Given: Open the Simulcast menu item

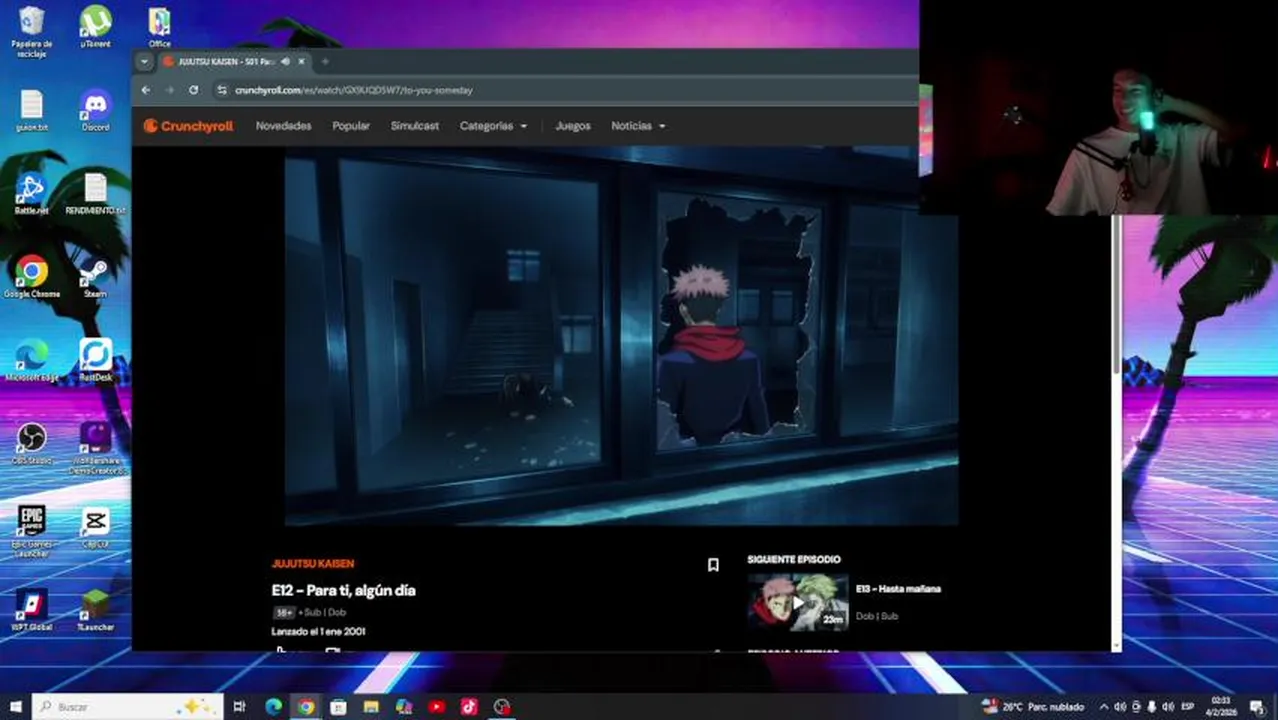Looking at the screenshot, I should click(415, 126).
